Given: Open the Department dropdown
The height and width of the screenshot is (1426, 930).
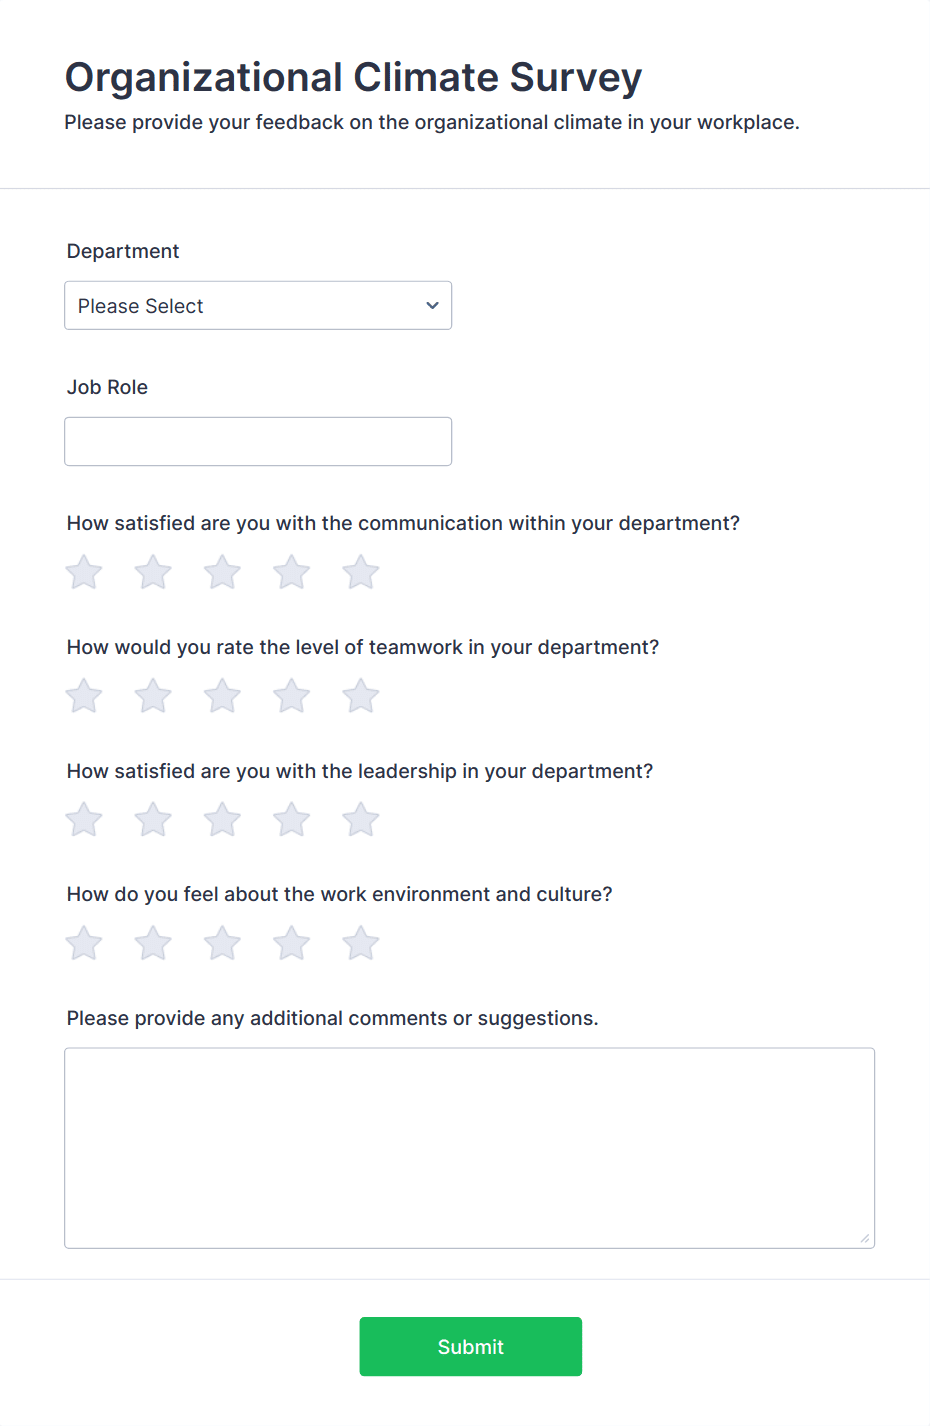Looking at the screenshot, I should click(257, 306).
